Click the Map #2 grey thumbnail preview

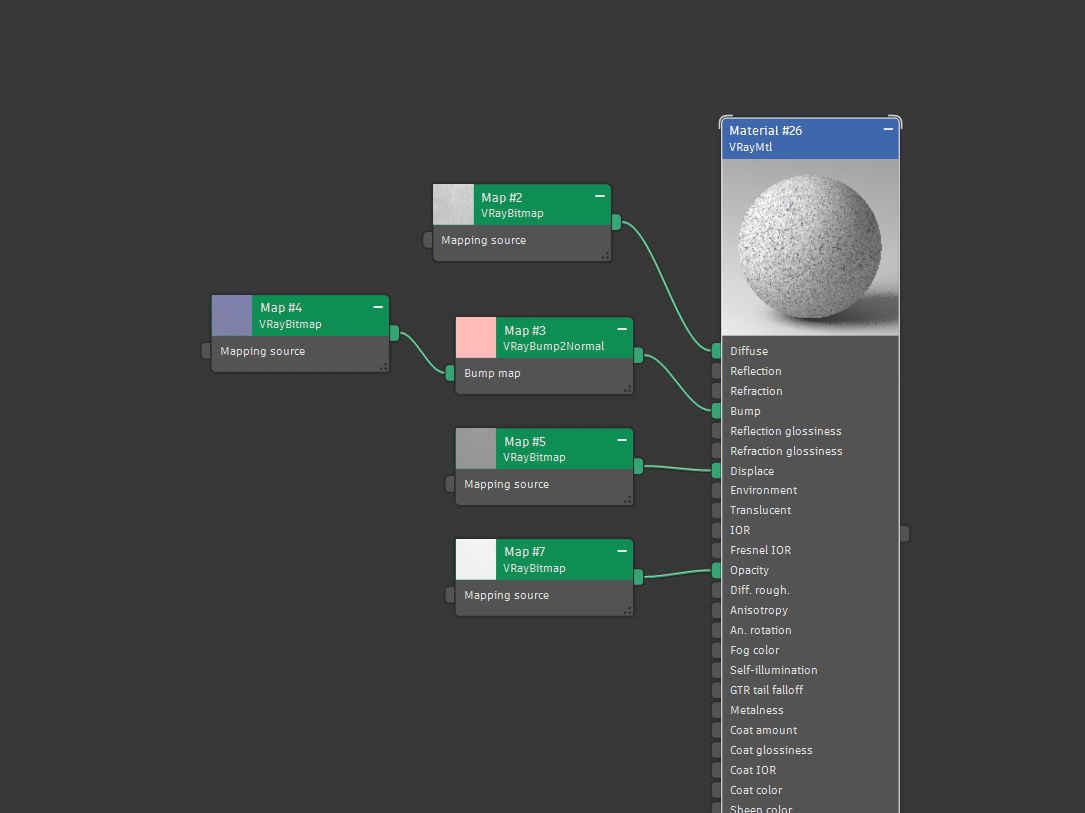point(453,204)
